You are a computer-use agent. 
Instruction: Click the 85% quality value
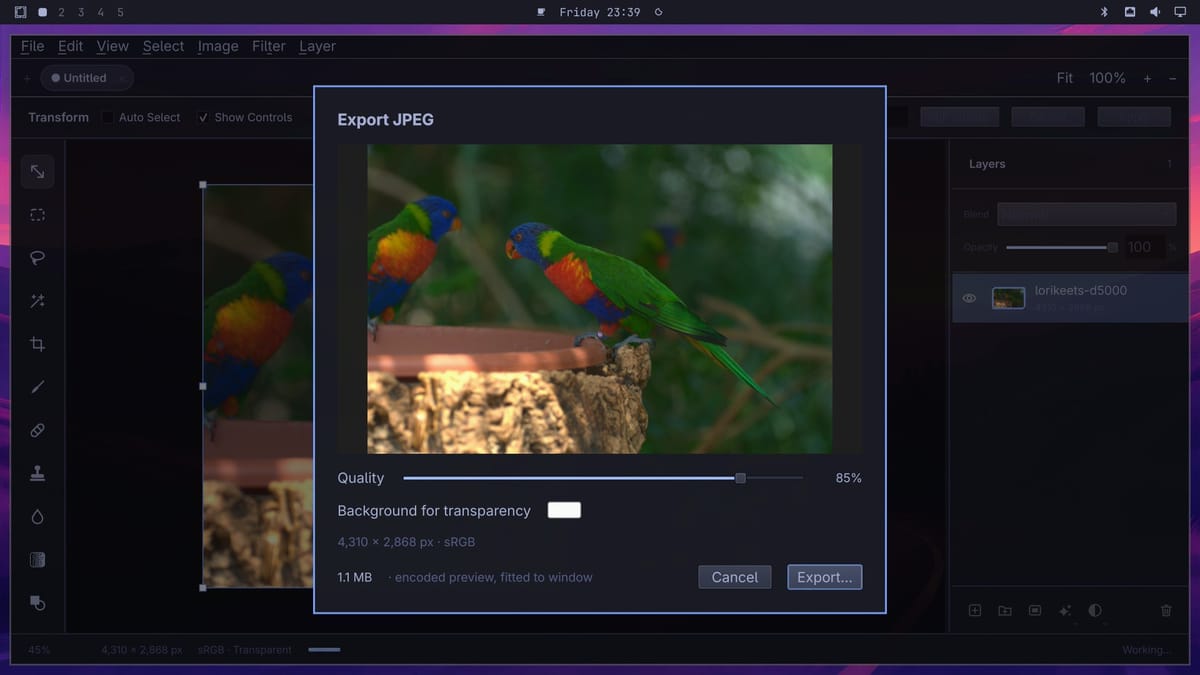pos(848,478)
